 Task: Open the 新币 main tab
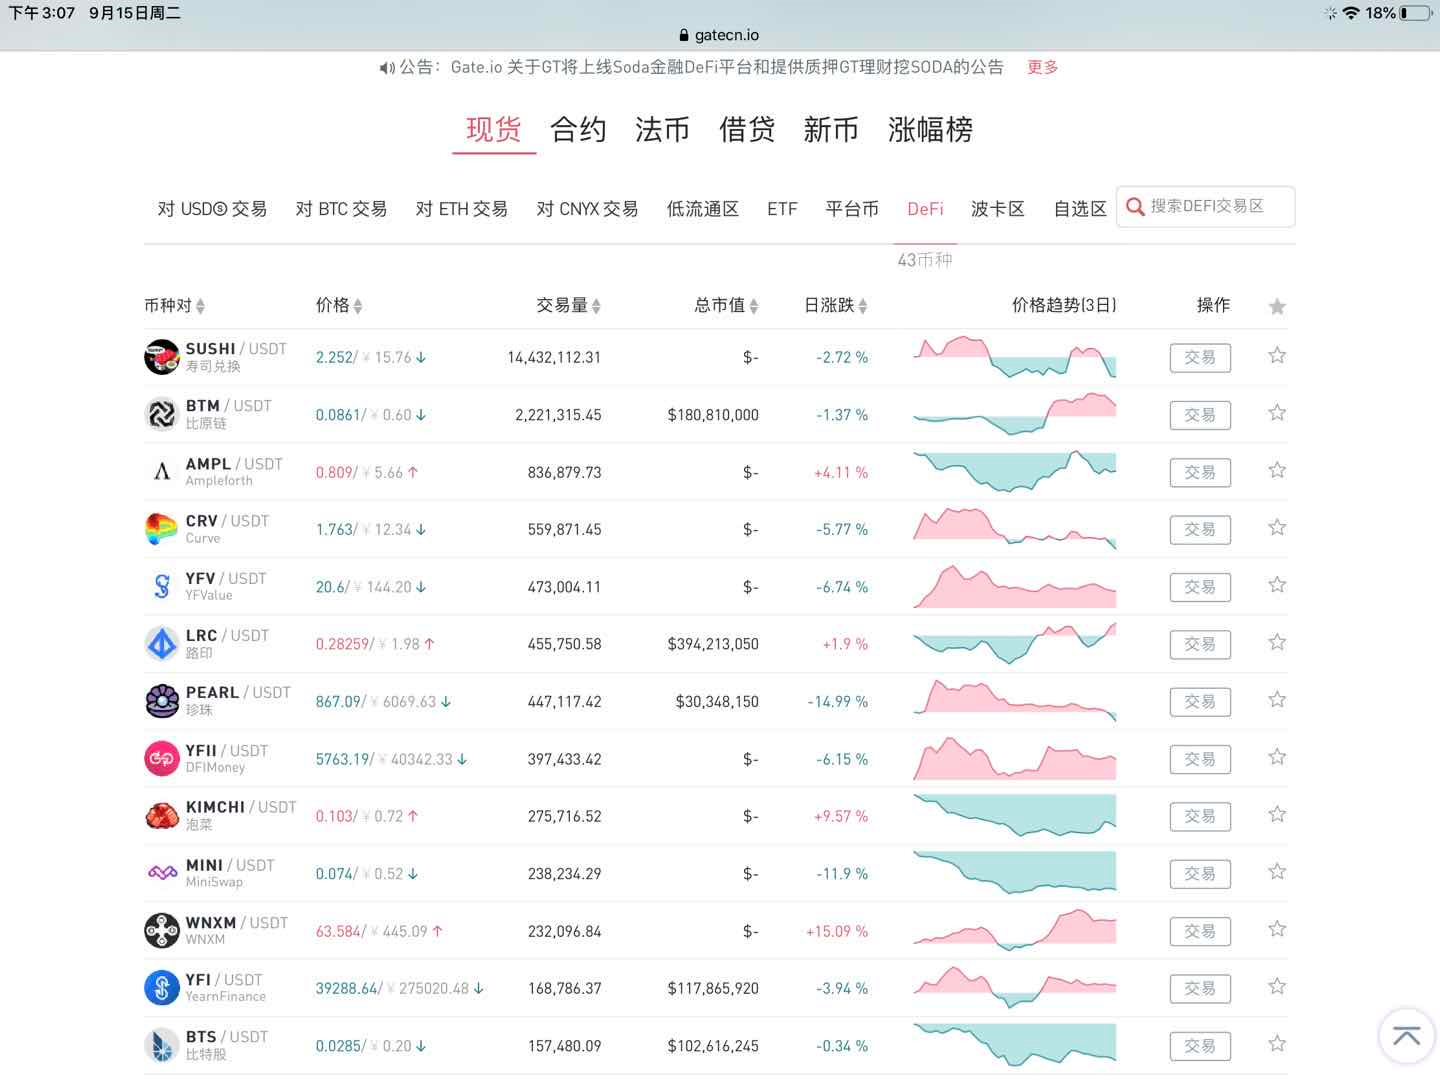[x=831, y=130]
